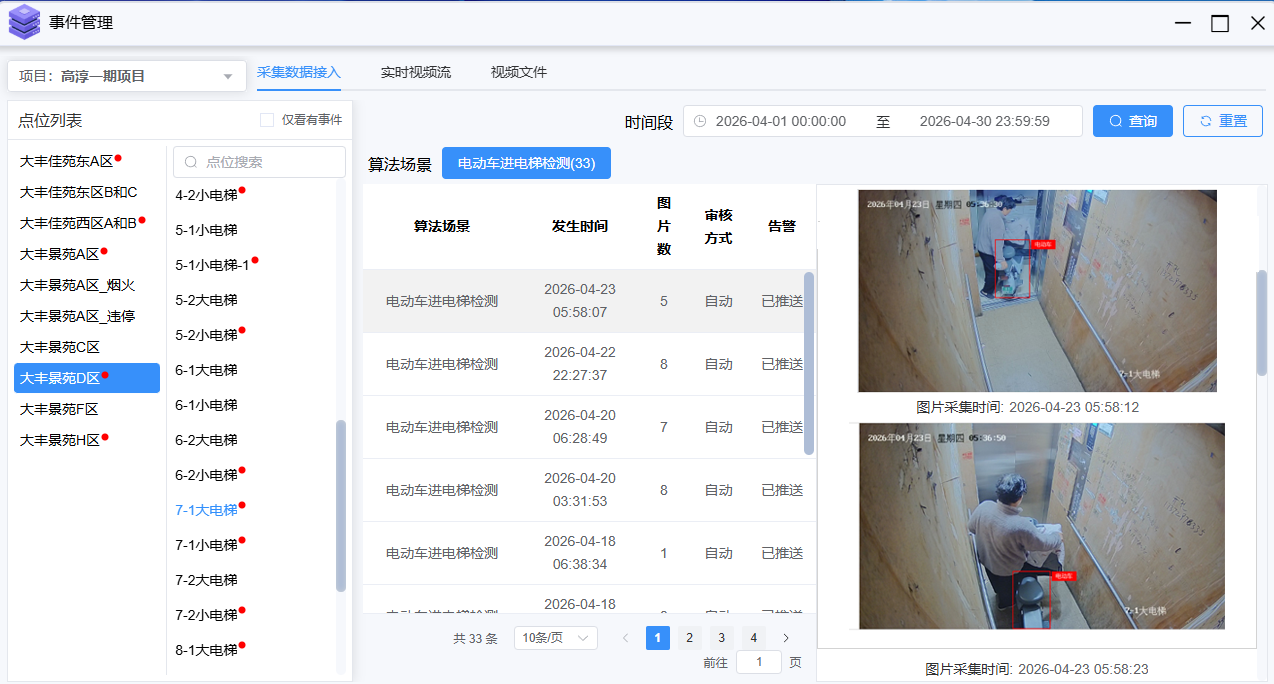Screen dimensions: 1274x684
Task: Select area 大丰景苑A区_违停
Action: 77,316
